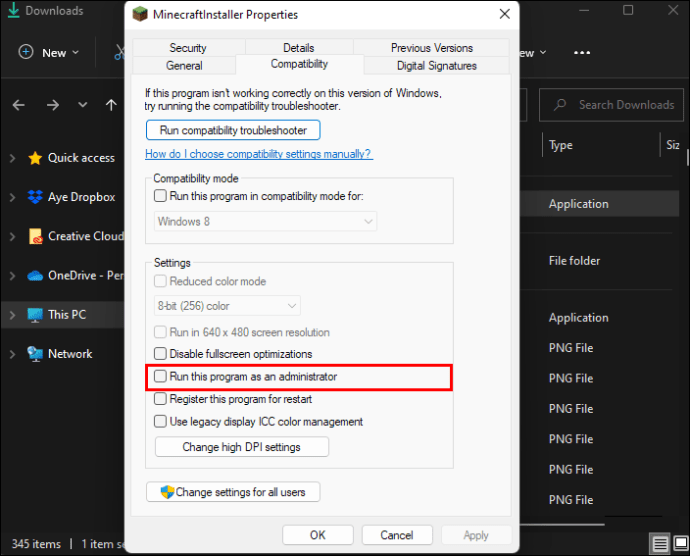The width and height of the screenshot is (690, 556).
Task: Check Run this program as an administrator
Action: click(160, 376)
